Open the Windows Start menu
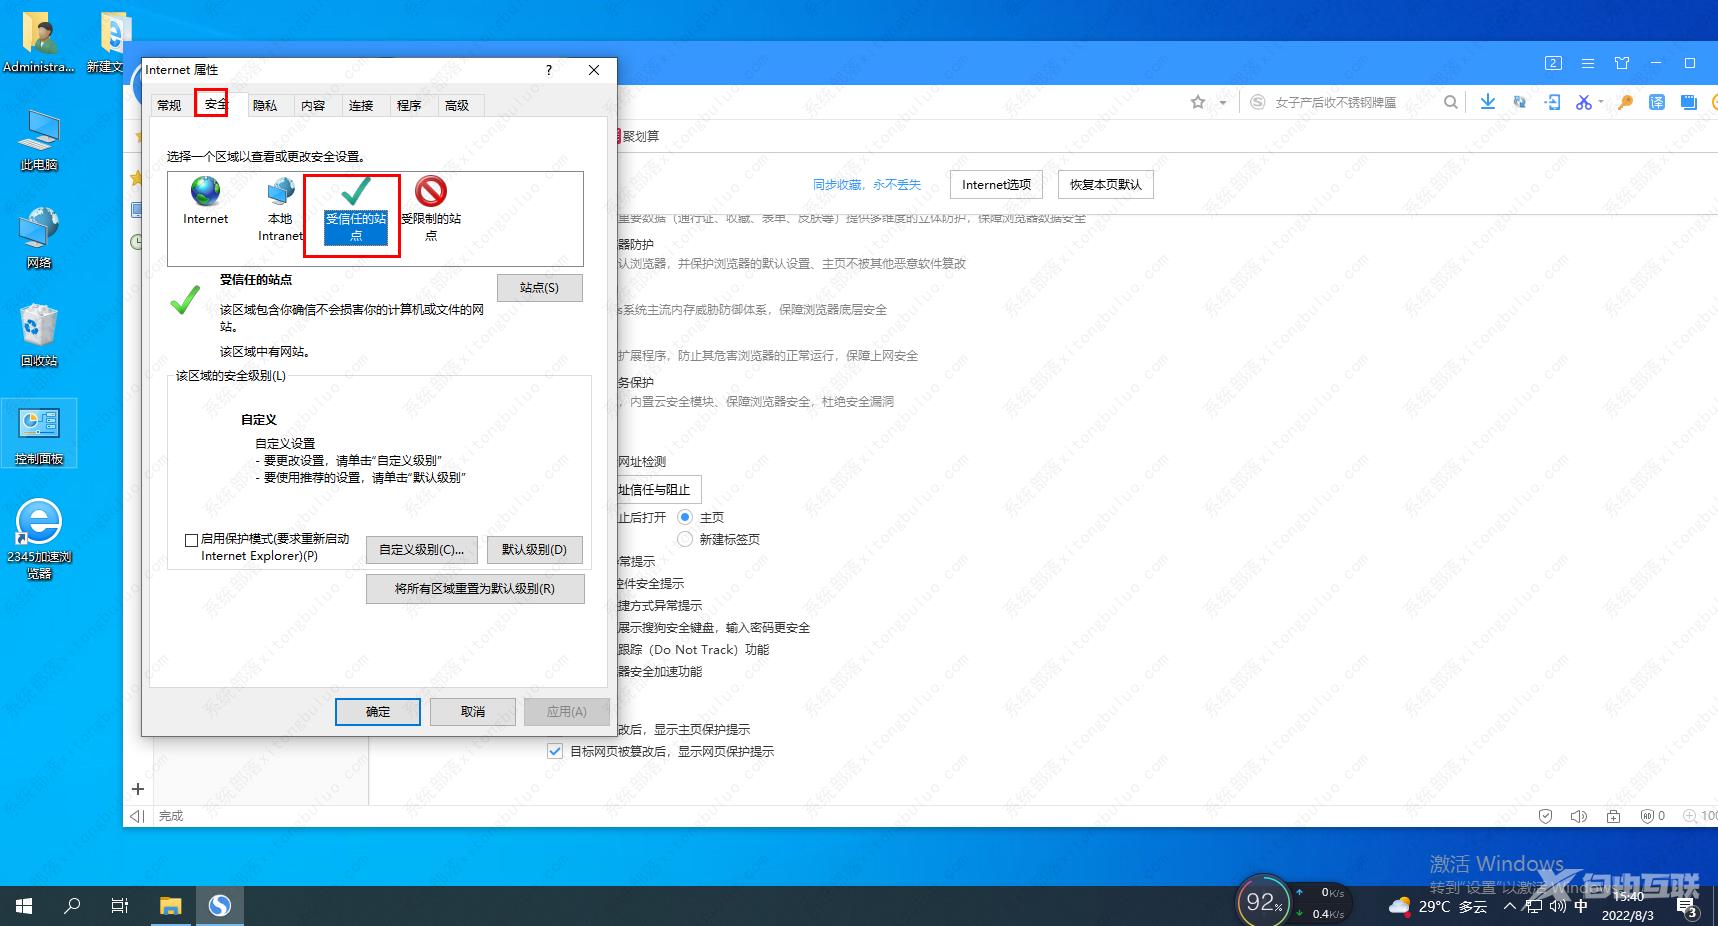This screenshot has height=926, width=1718. 24,906
